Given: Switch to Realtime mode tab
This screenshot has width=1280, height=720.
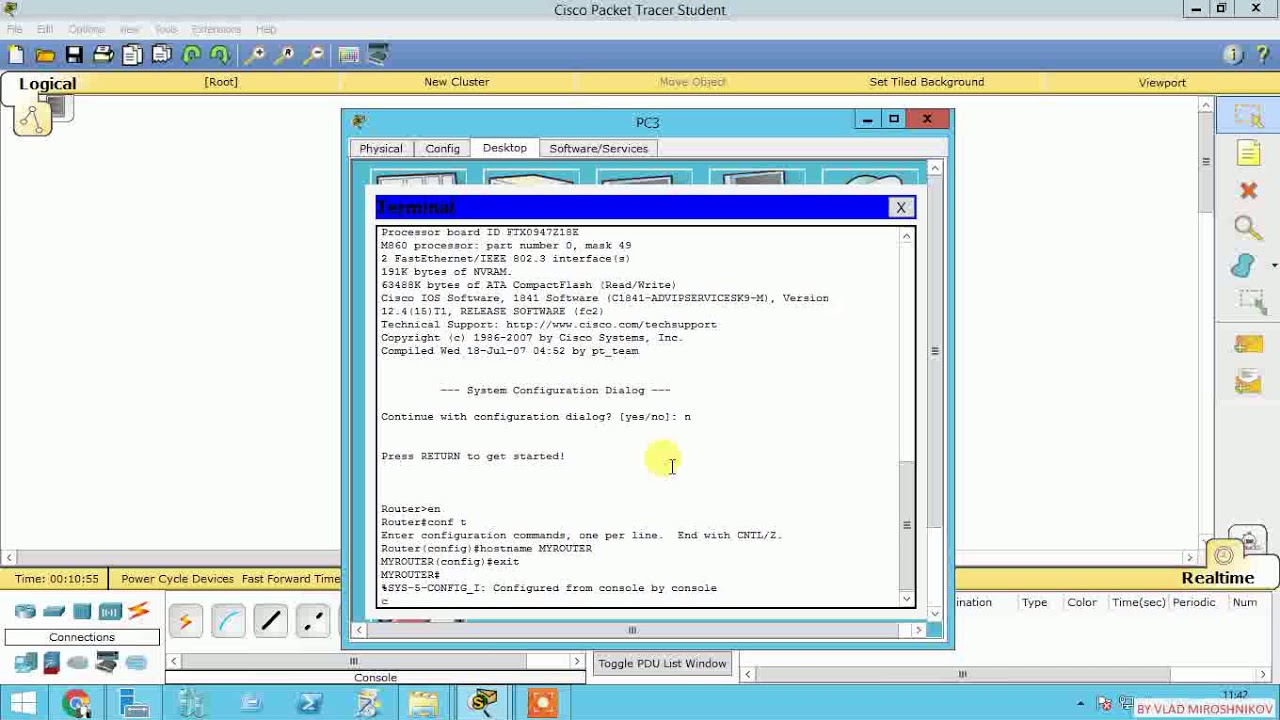Looking at the screenshot, I should pos(1217,578).
